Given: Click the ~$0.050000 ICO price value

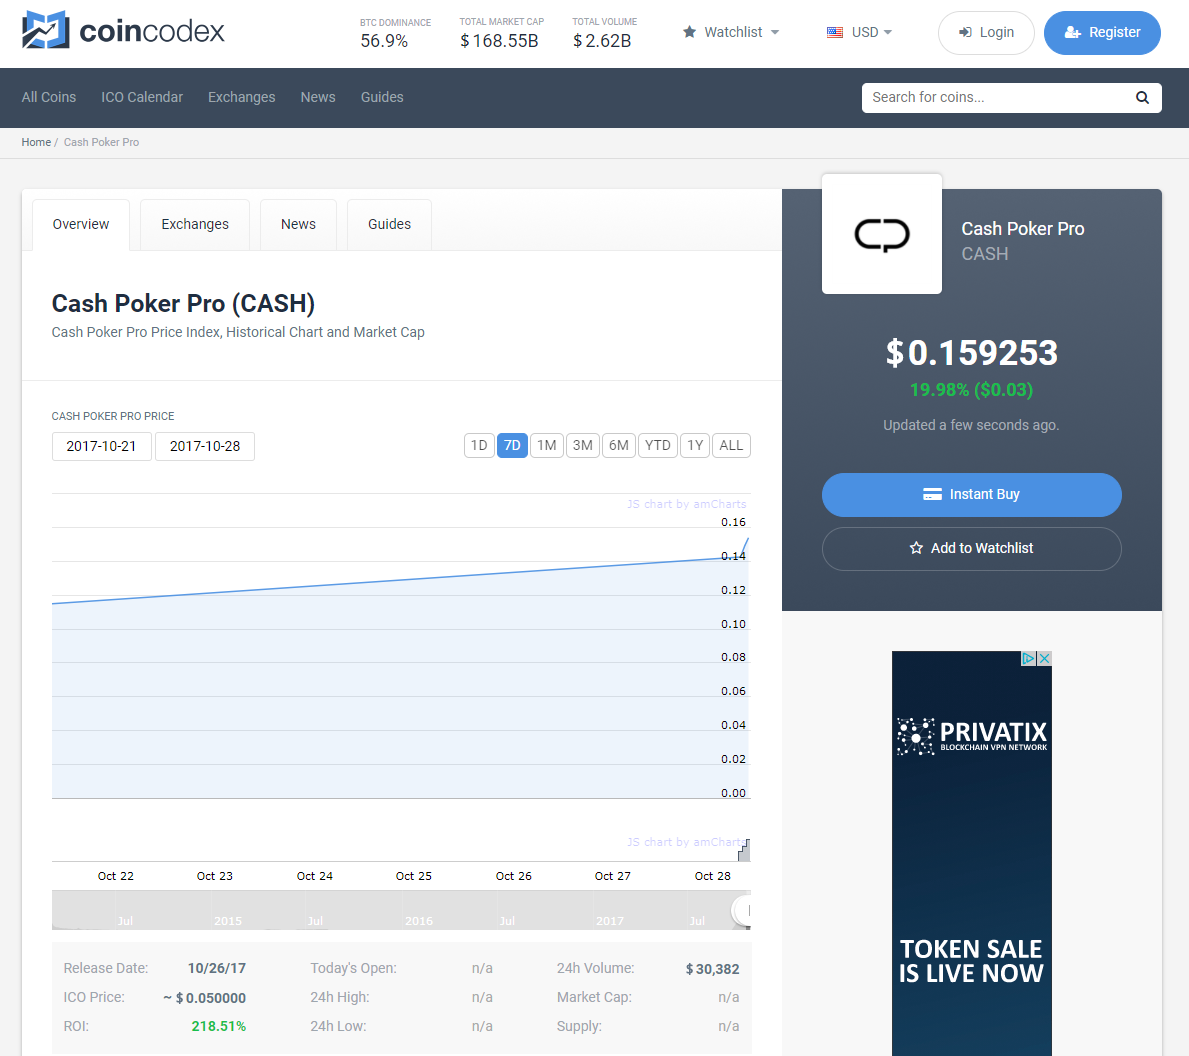Looking at the screenshot, I should click(205, 998).
